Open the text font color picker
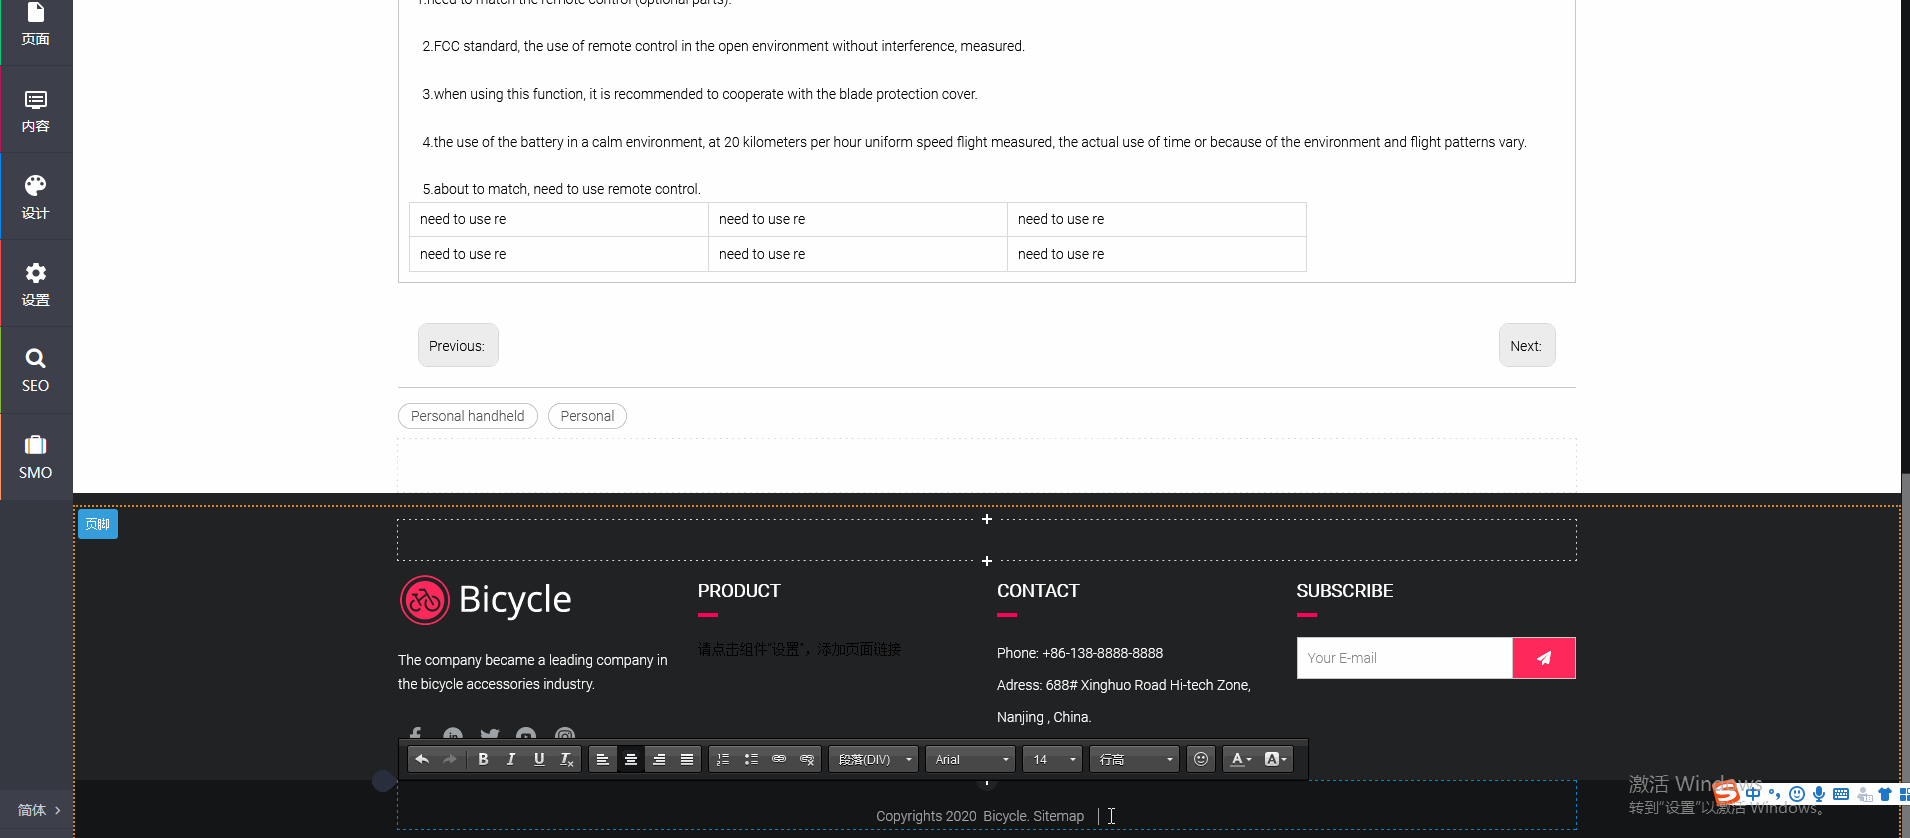This screenshot has width=1910, height=838. pos(1240,760)
